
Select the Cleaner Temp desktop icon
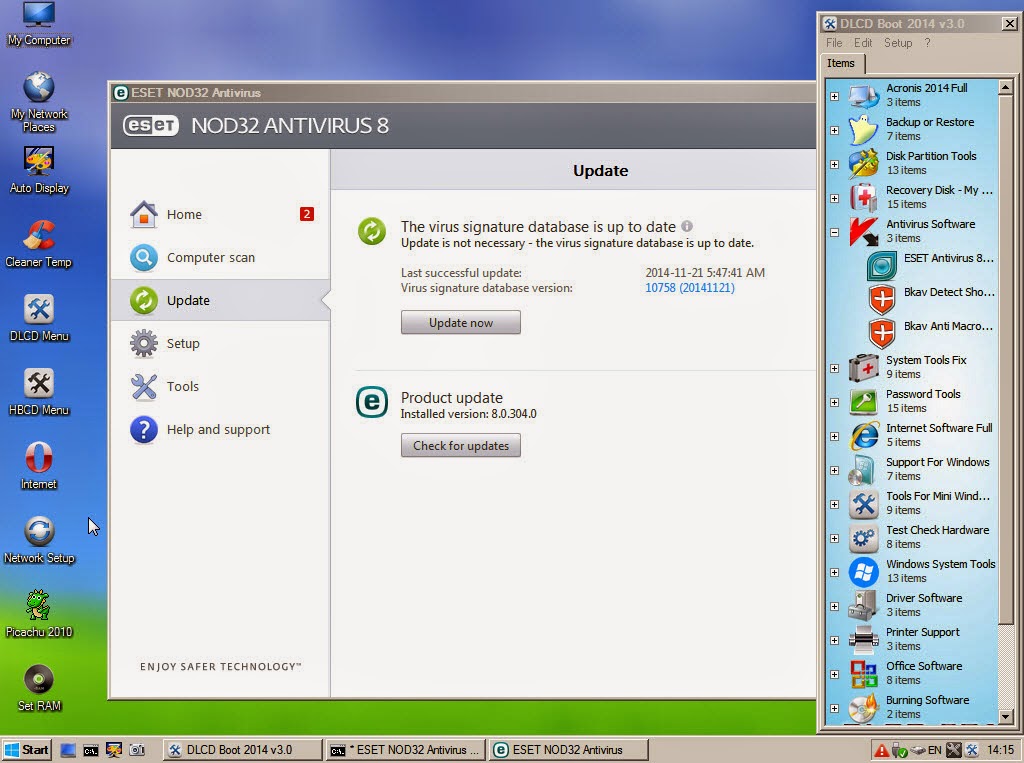pos(39,244)
